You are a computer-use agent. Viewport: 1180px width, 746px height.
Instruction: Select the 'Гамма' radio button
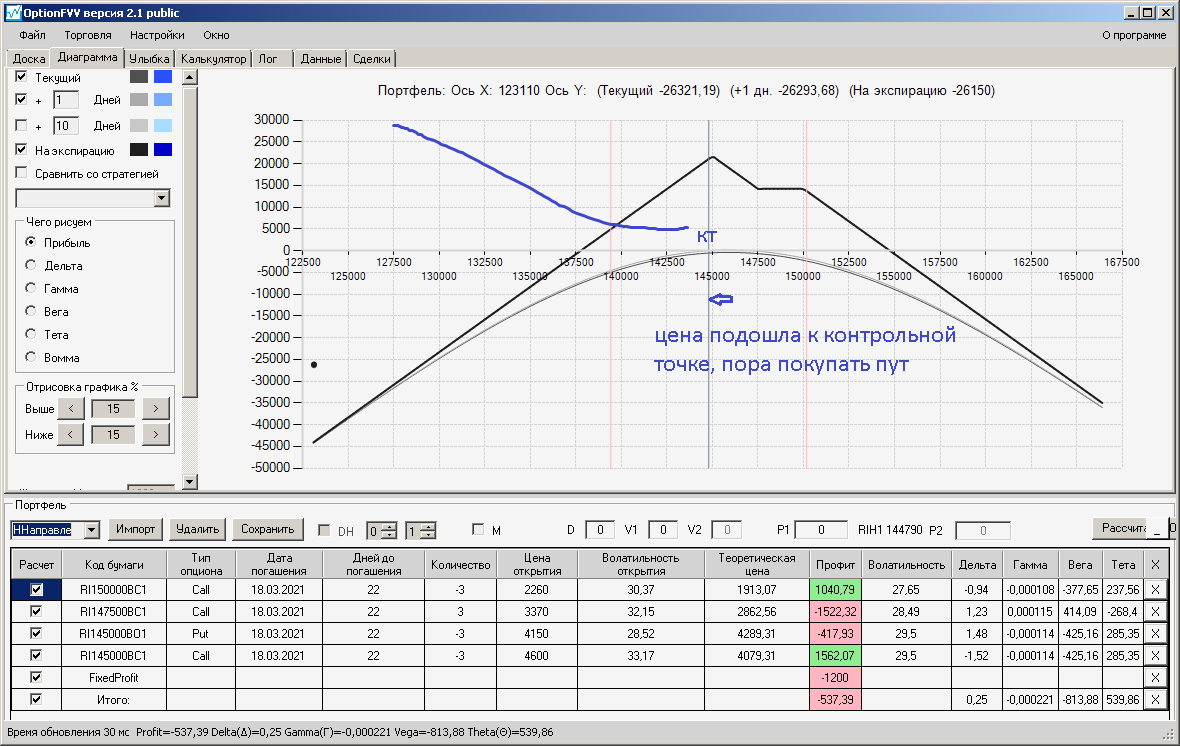[x=31, y=288]
